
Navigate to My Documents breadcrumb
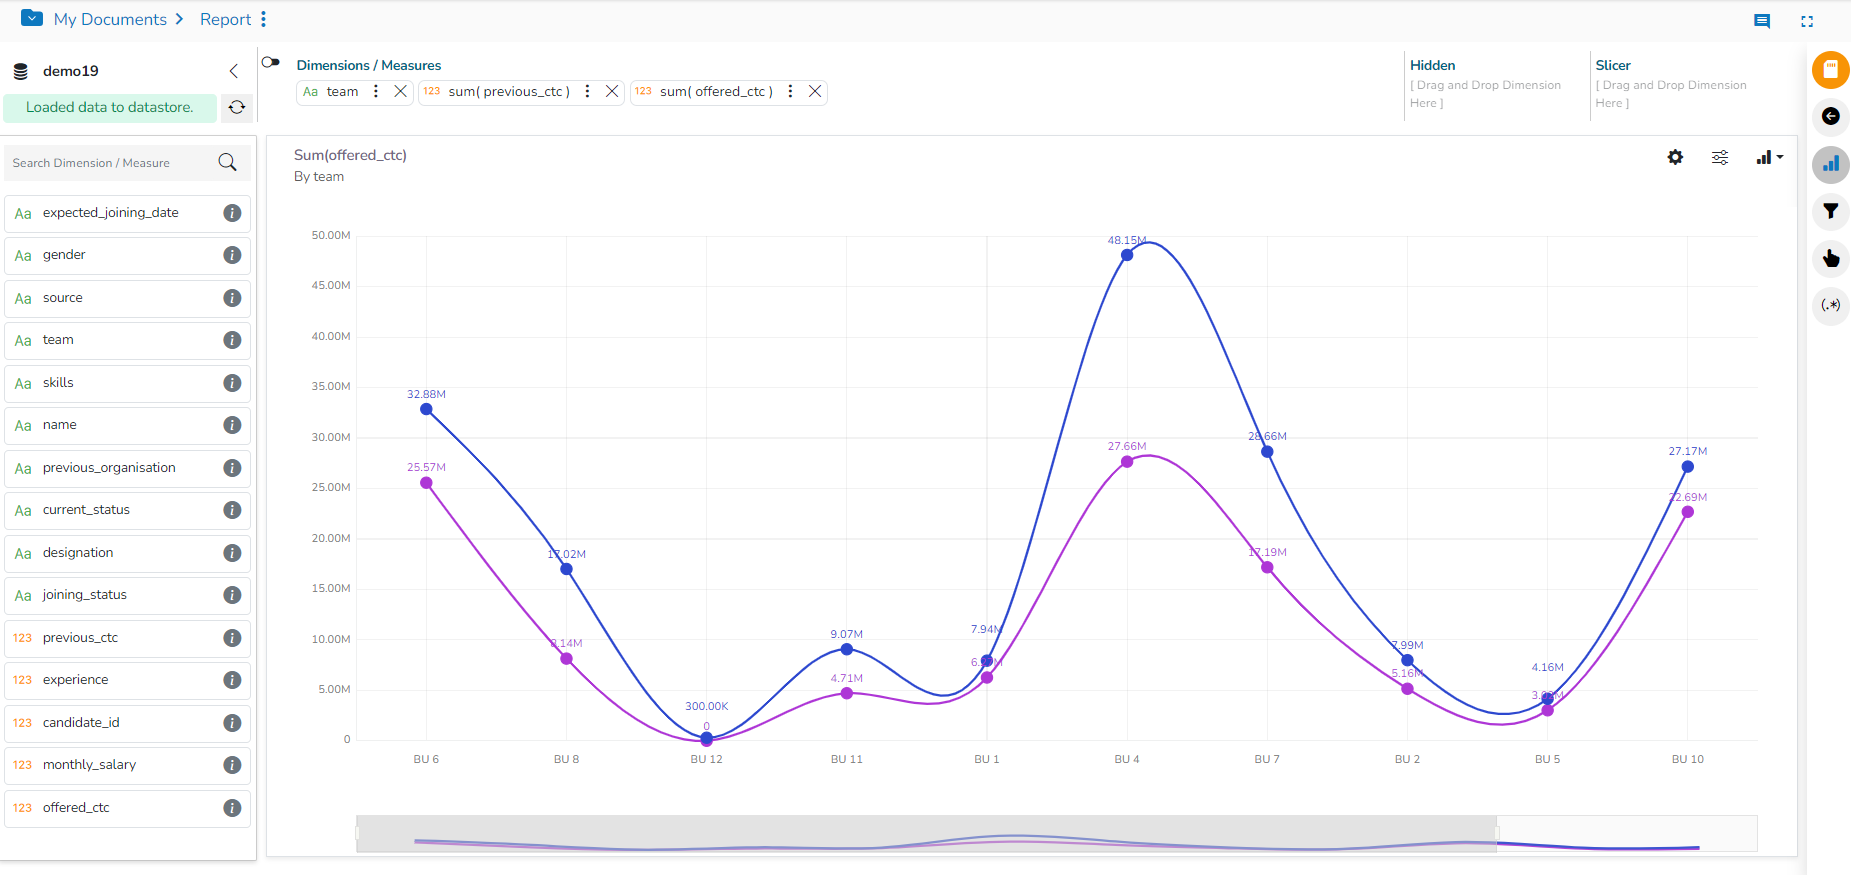pyautogui.click(x=110, y=19)
